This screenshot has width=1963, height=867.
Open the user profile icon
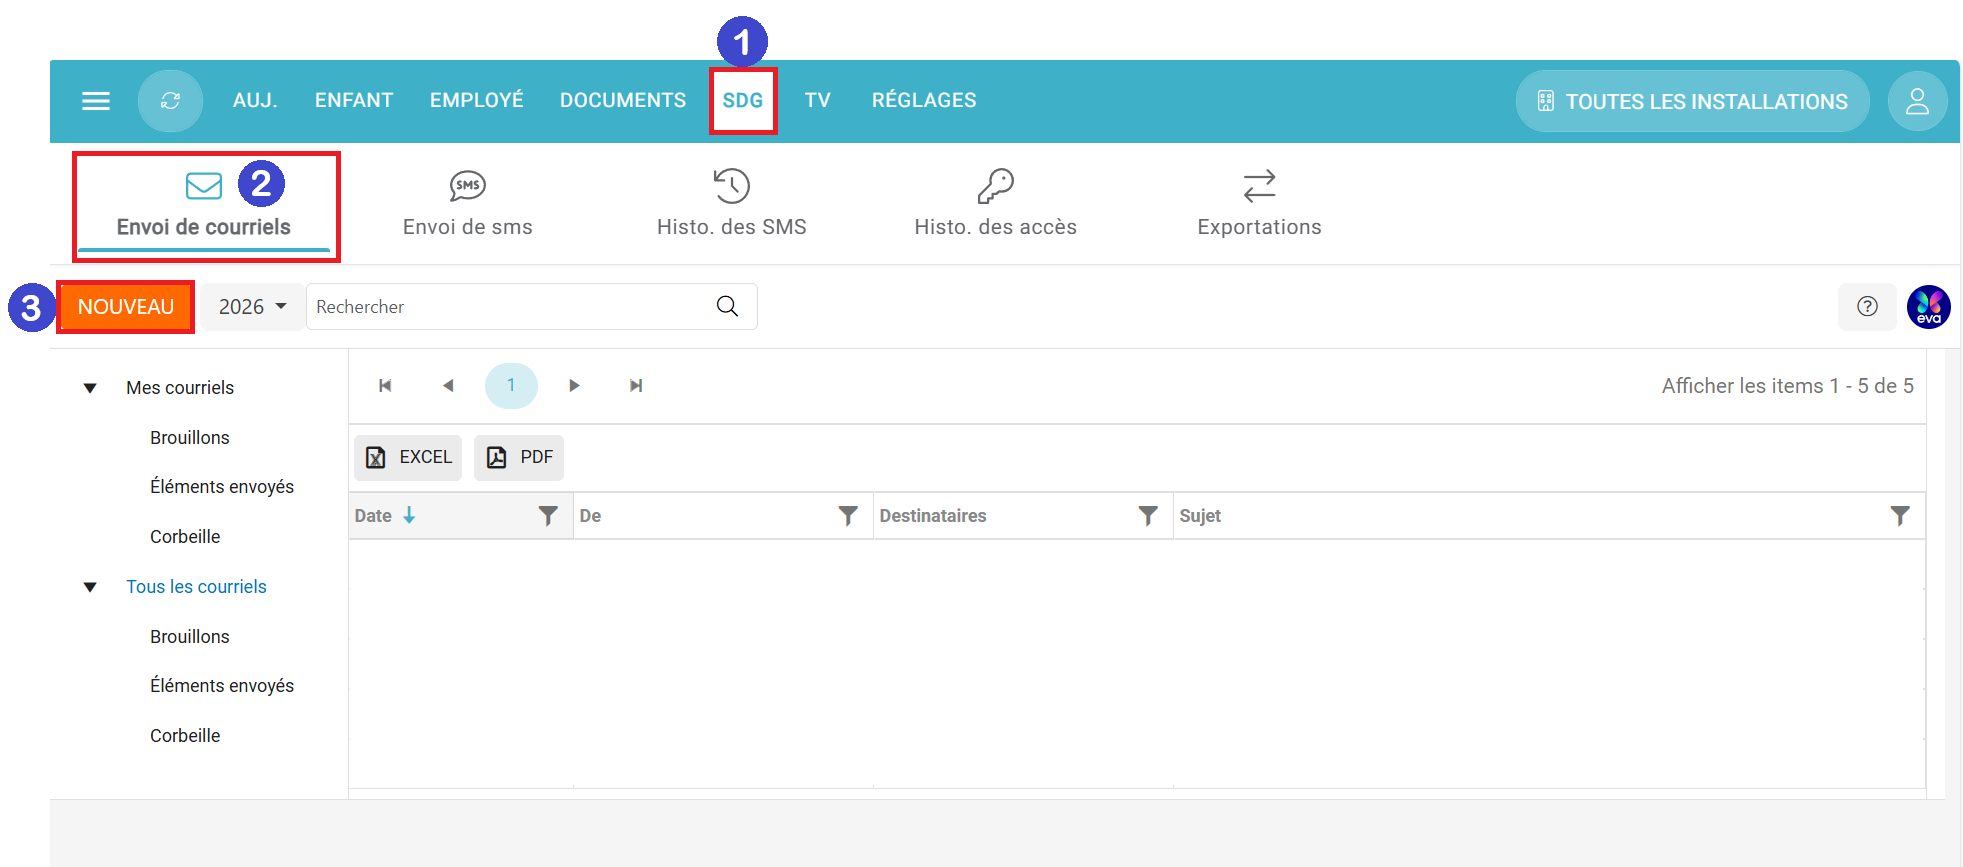coord(1916,101)
